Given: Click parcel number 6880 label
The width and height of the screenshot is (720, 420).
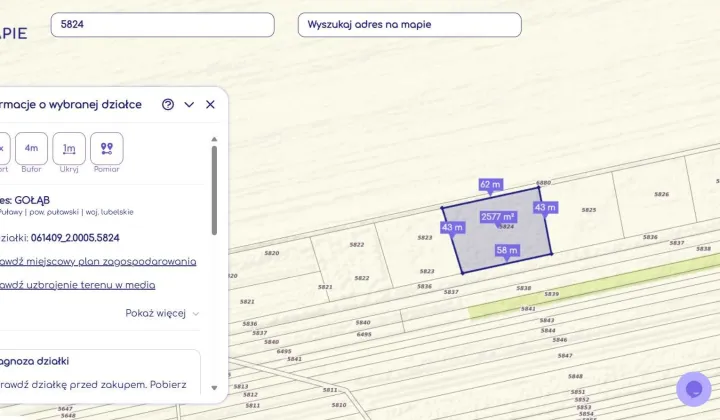Looking at the screenshot, I should [543, 183].
